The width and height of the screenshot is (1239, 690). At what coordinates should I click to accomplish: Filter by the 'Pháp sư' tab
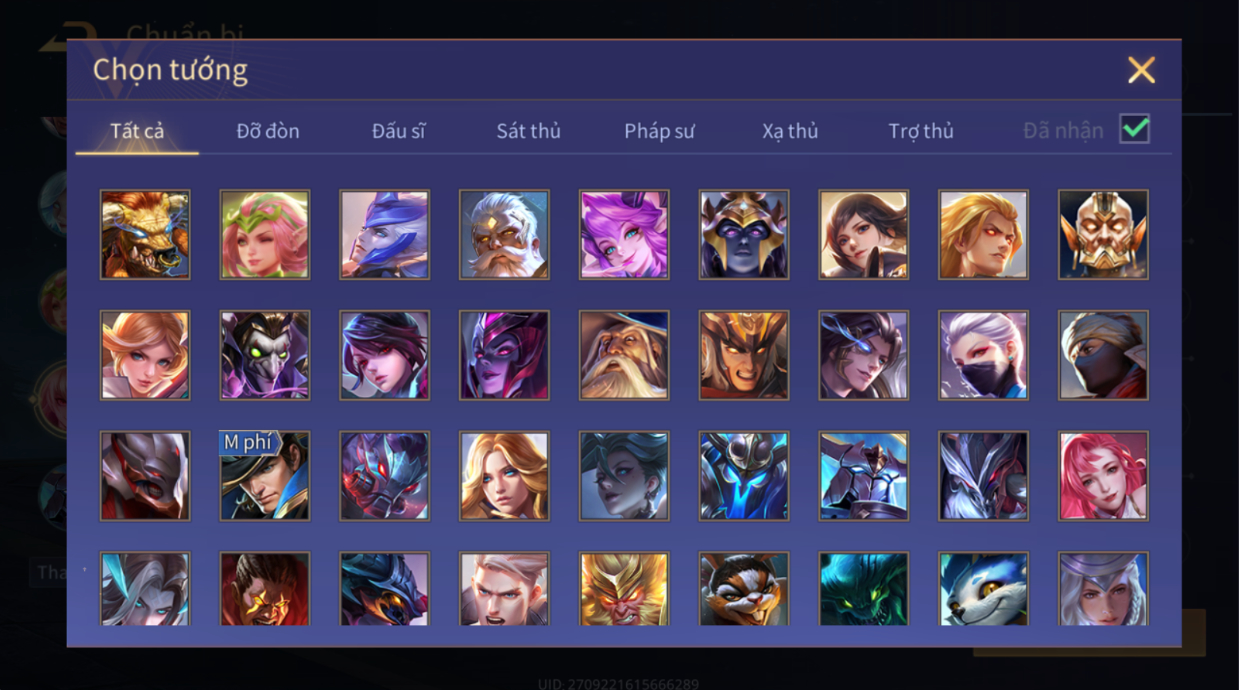pyautogui.click(x=659, y=131)
